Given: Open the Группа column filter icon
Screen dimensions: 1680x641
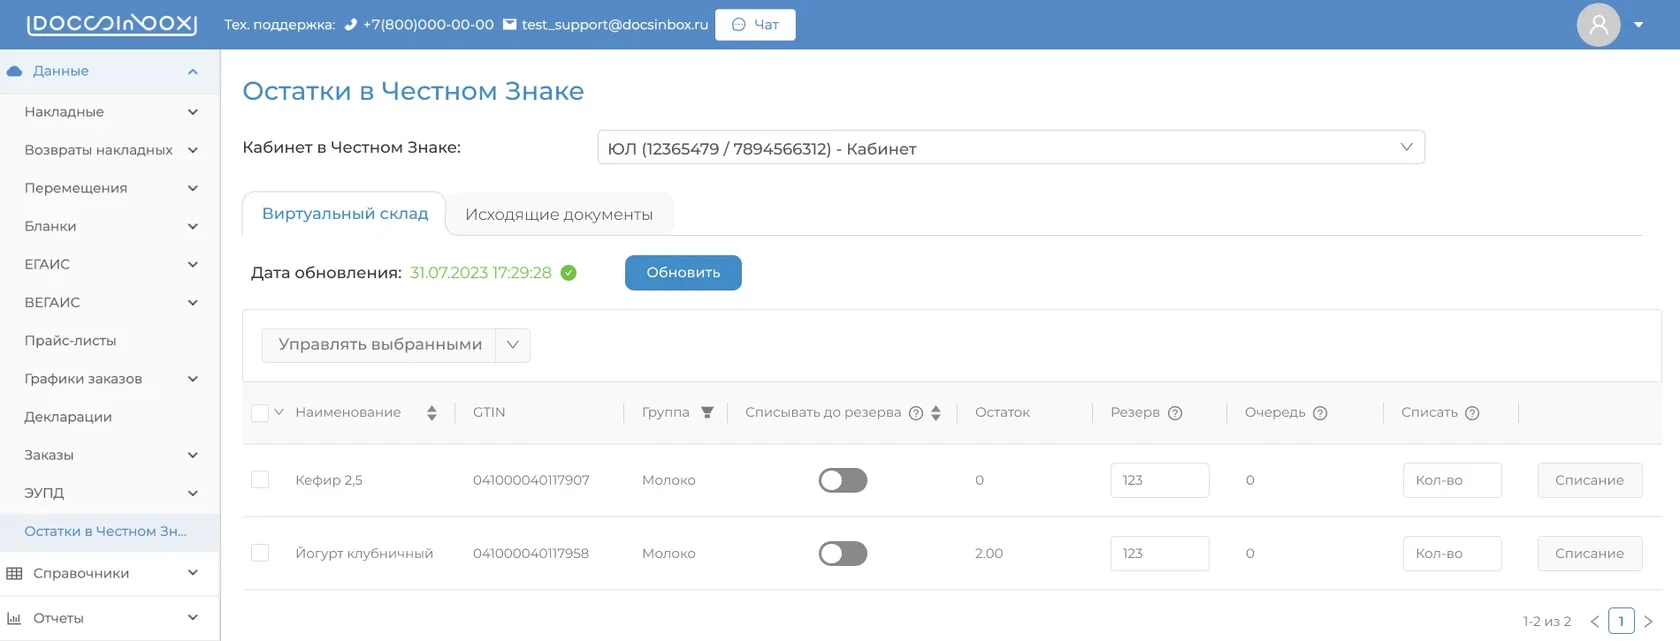Looking at the screenshot, I should (707, 412).
